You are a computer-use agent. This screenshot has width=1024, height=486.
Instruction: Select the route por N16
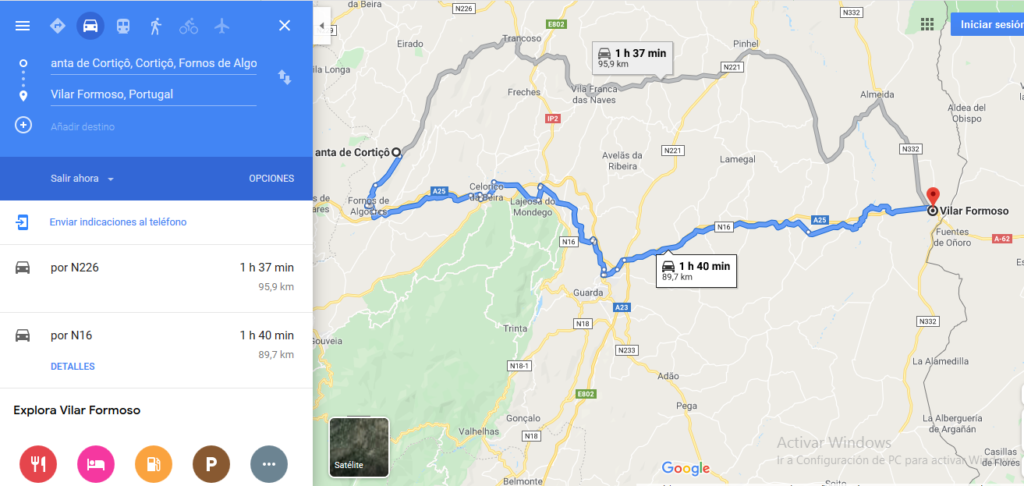tap(156, 350)
